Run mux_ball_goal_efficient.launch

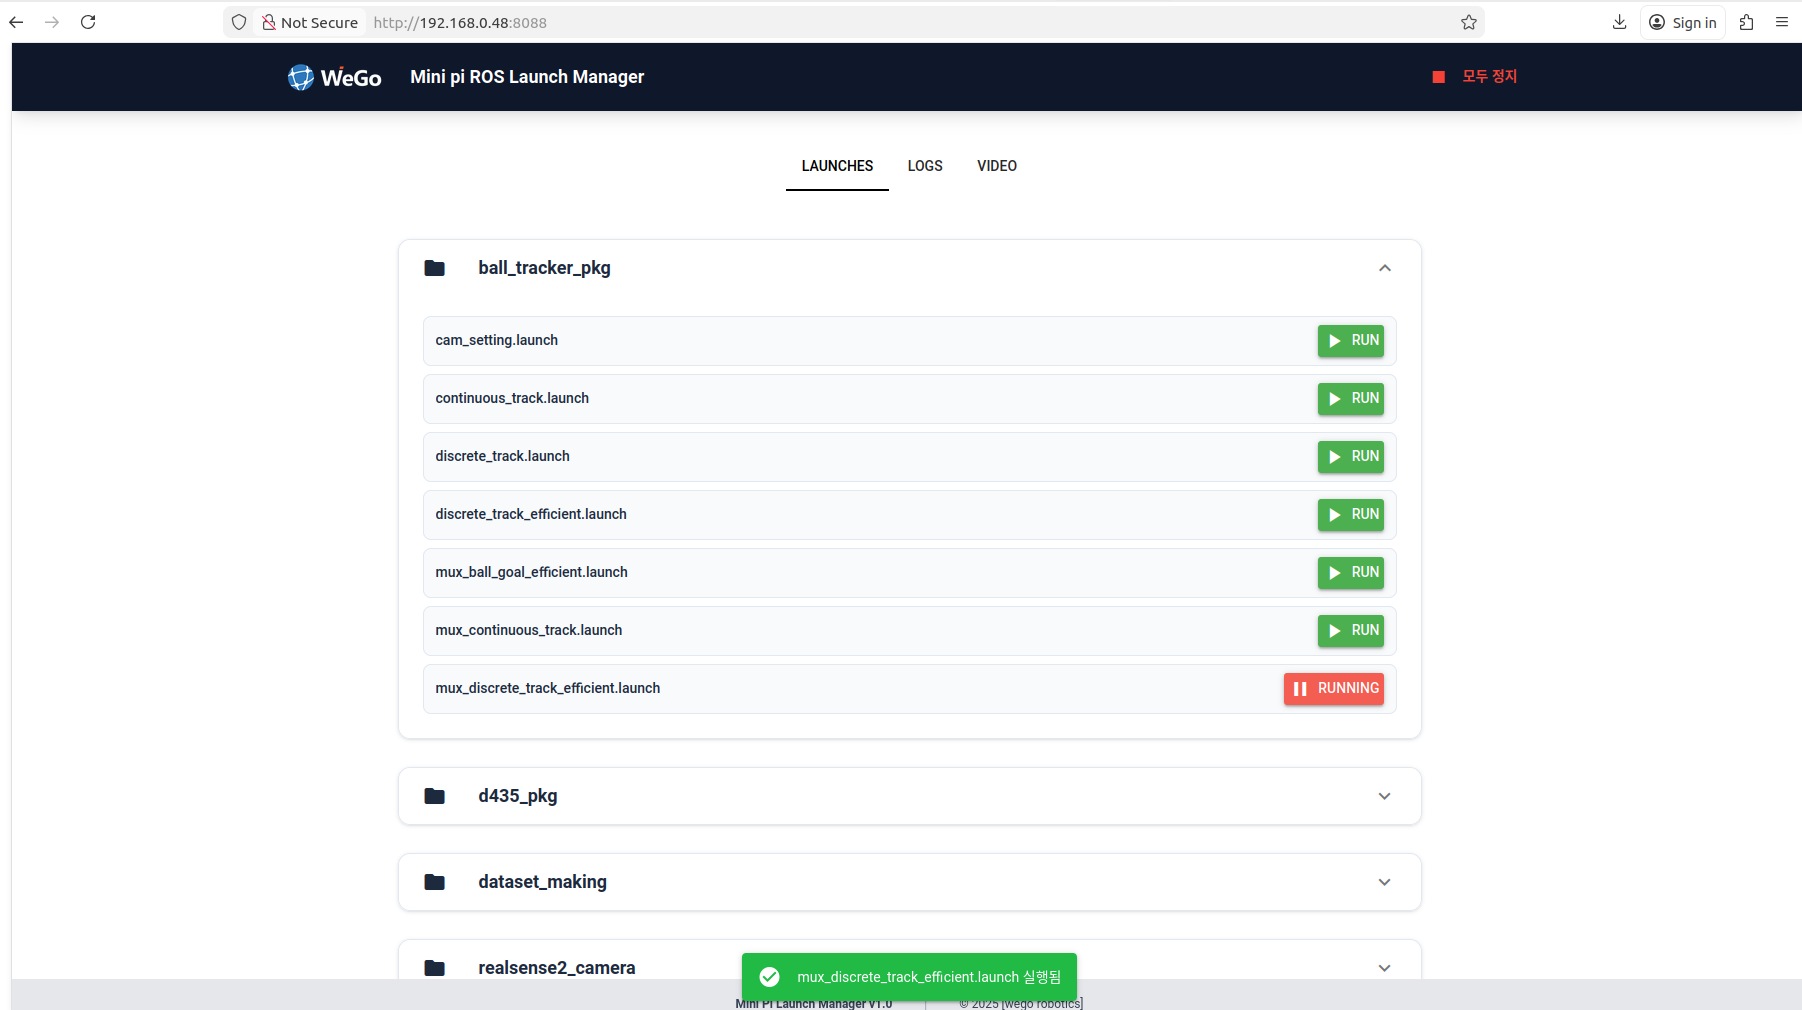coord(1350,573)
